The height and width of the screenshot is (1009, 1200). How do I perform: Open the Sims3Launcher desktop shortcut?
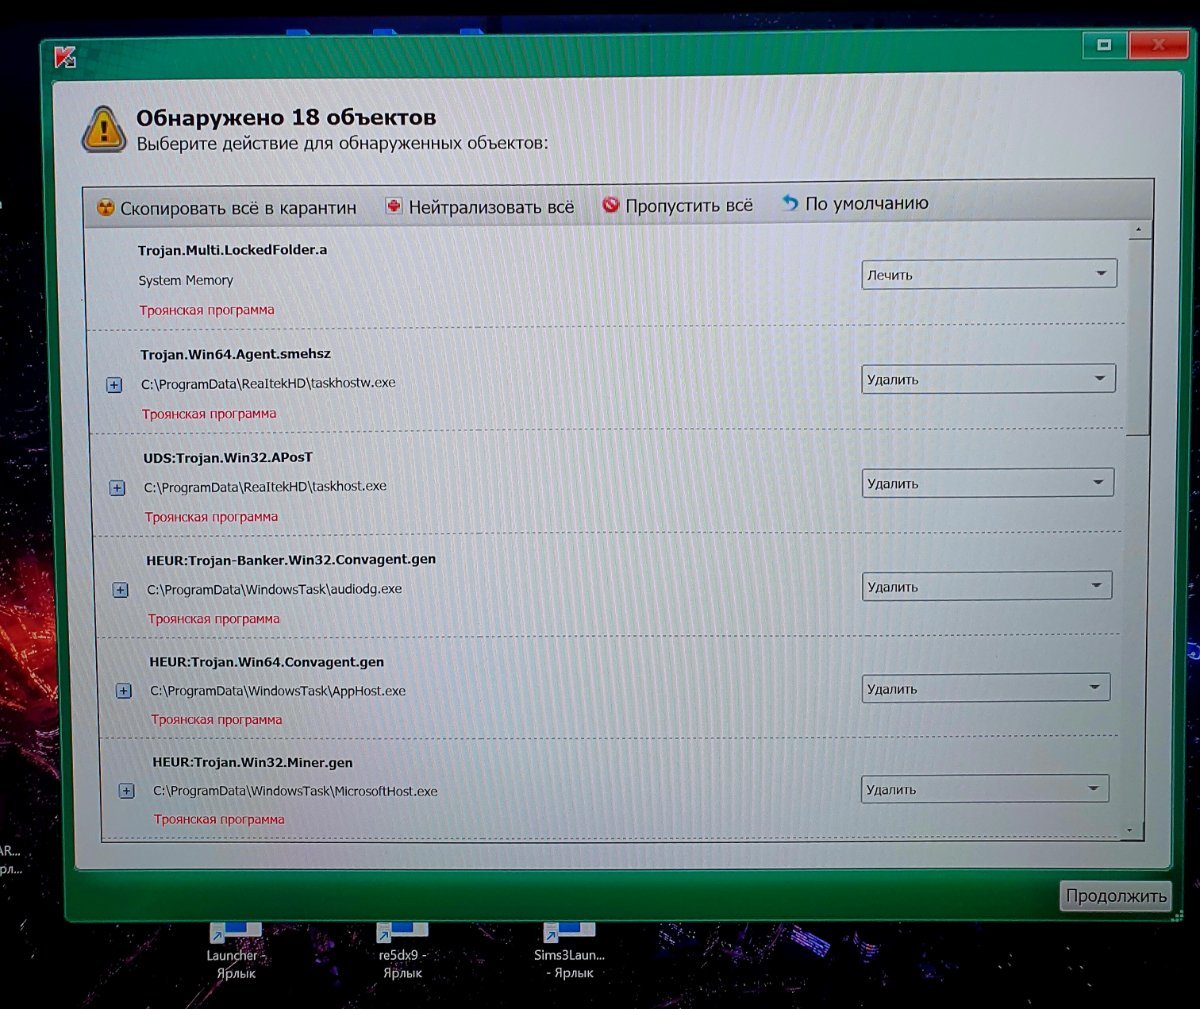(569, 950)
